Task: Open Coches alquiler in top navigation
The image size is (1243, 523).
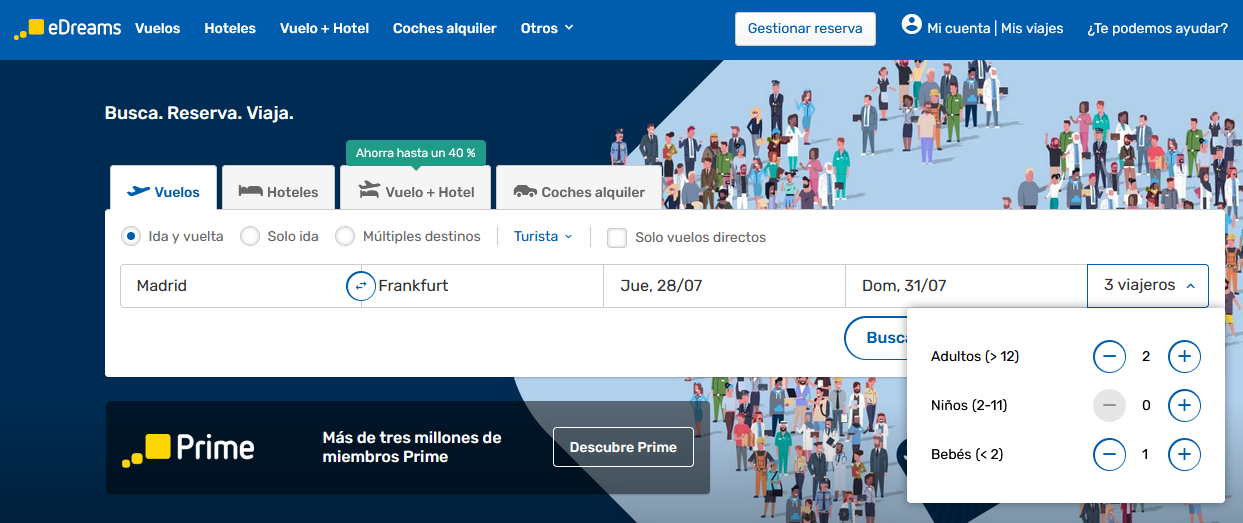Action: click(x=445, y=28)
